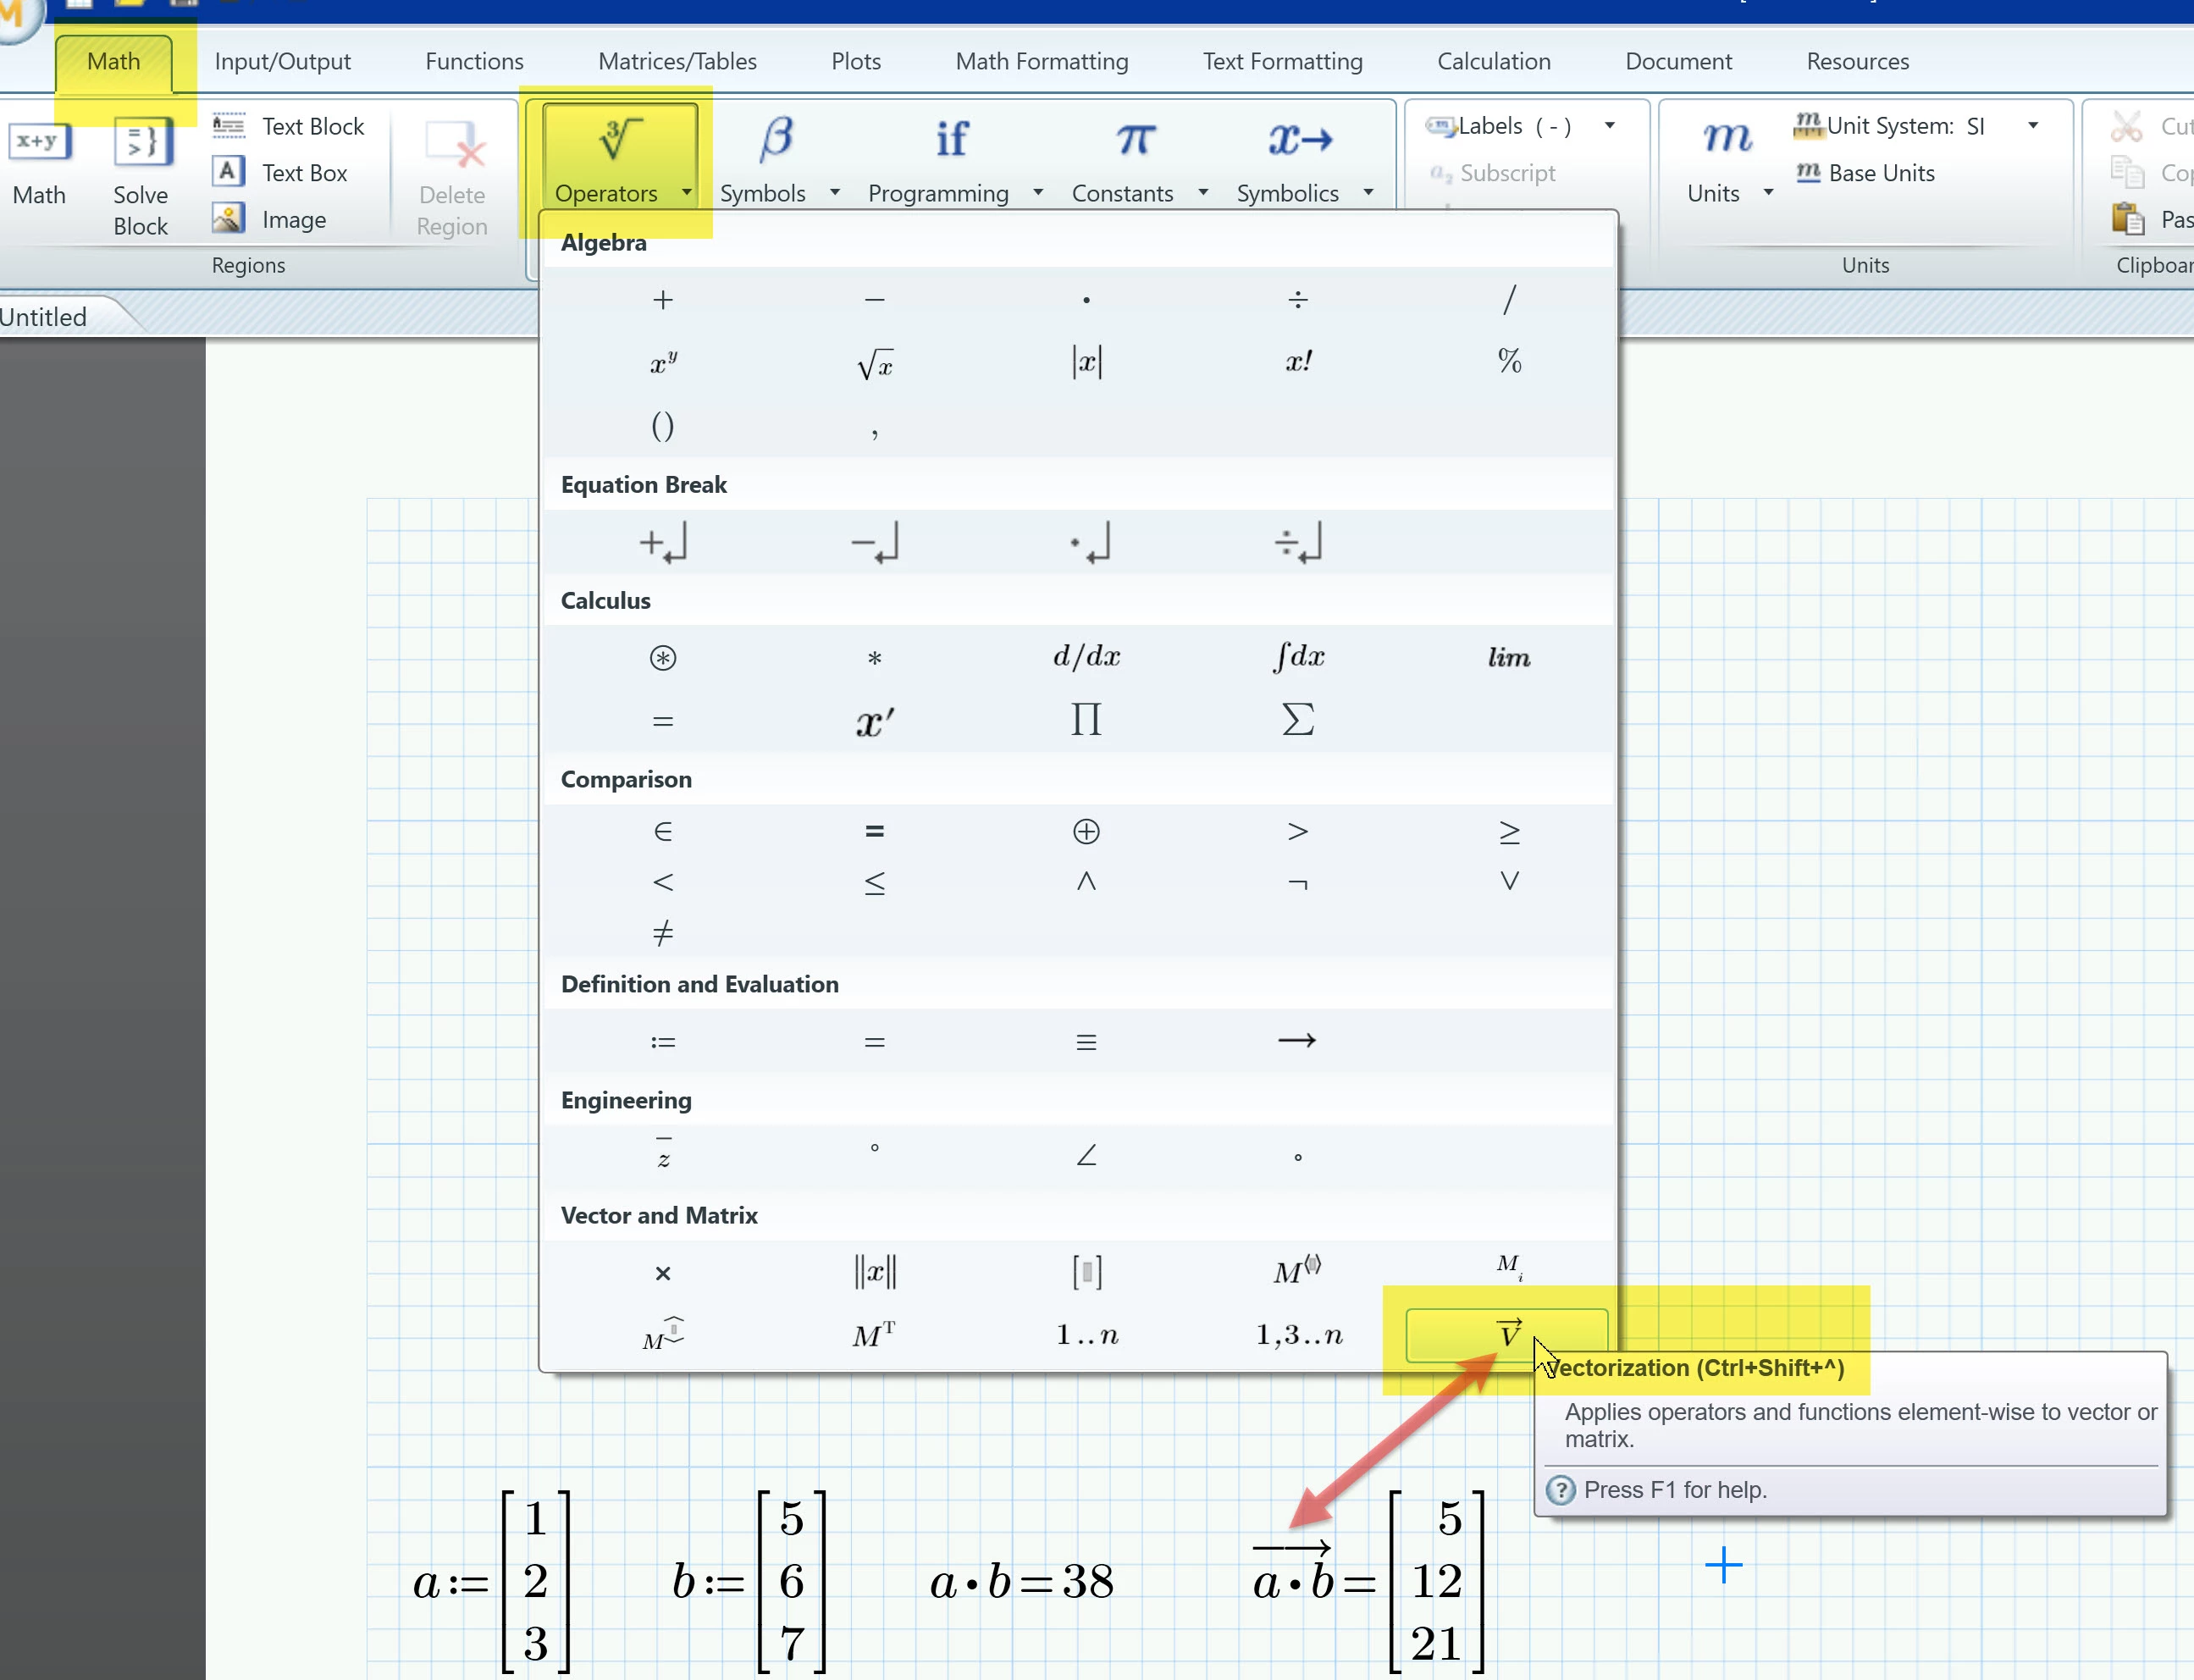
Task: Insert the stepped range 1,3..n operator
Action: click(x=1298, y=1335)
